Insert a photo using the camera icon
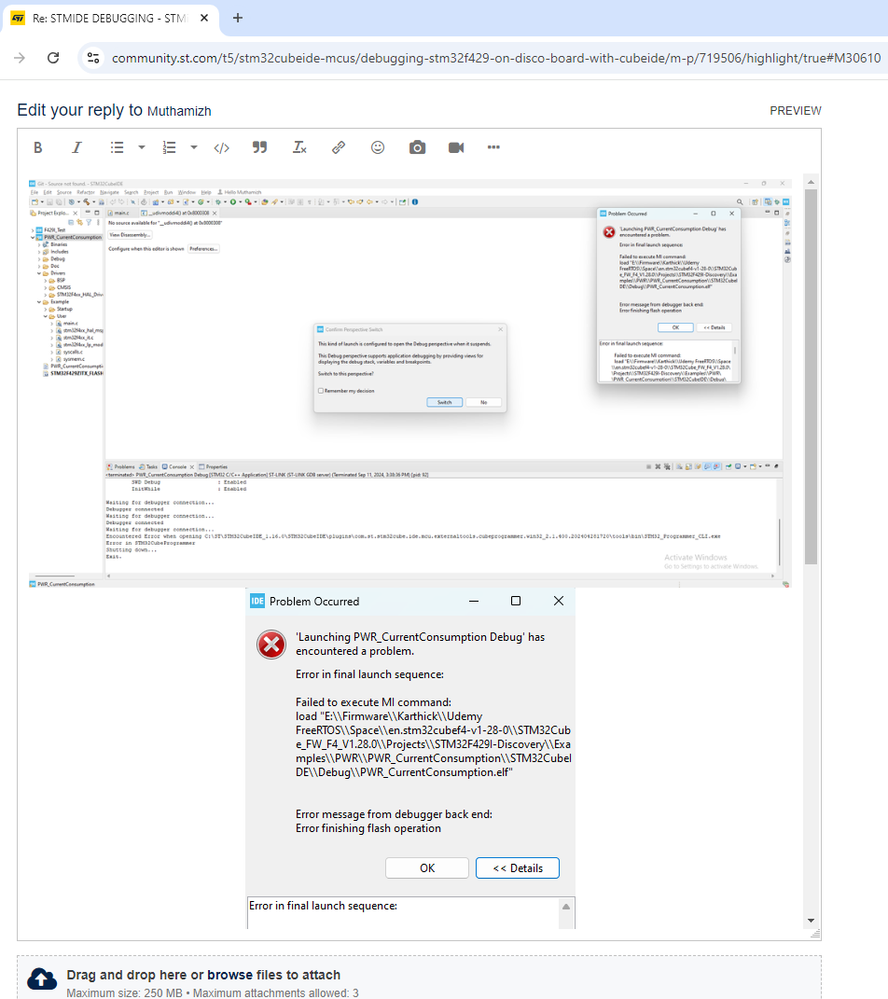Viewport: 888px width, 999px height. (417, 148)
